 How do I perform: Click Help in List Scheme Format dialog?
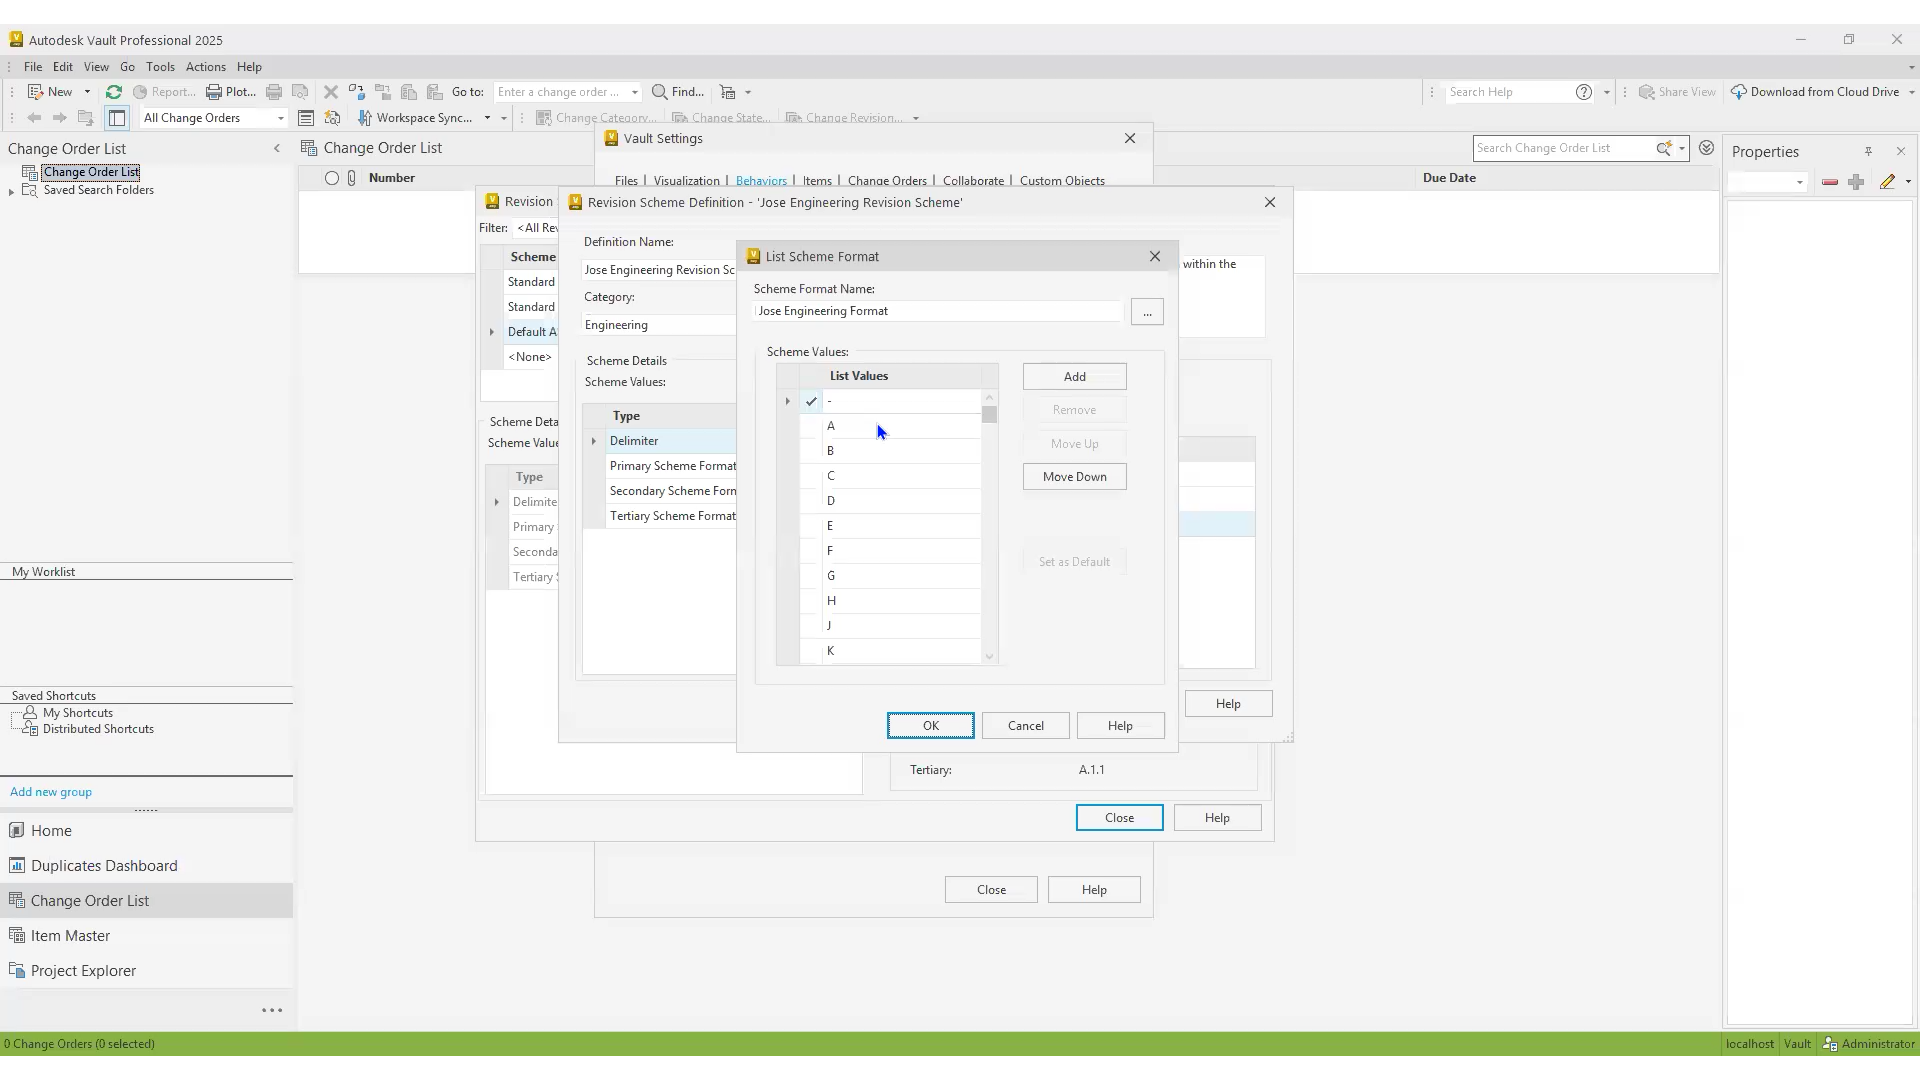pos(1121,726)
